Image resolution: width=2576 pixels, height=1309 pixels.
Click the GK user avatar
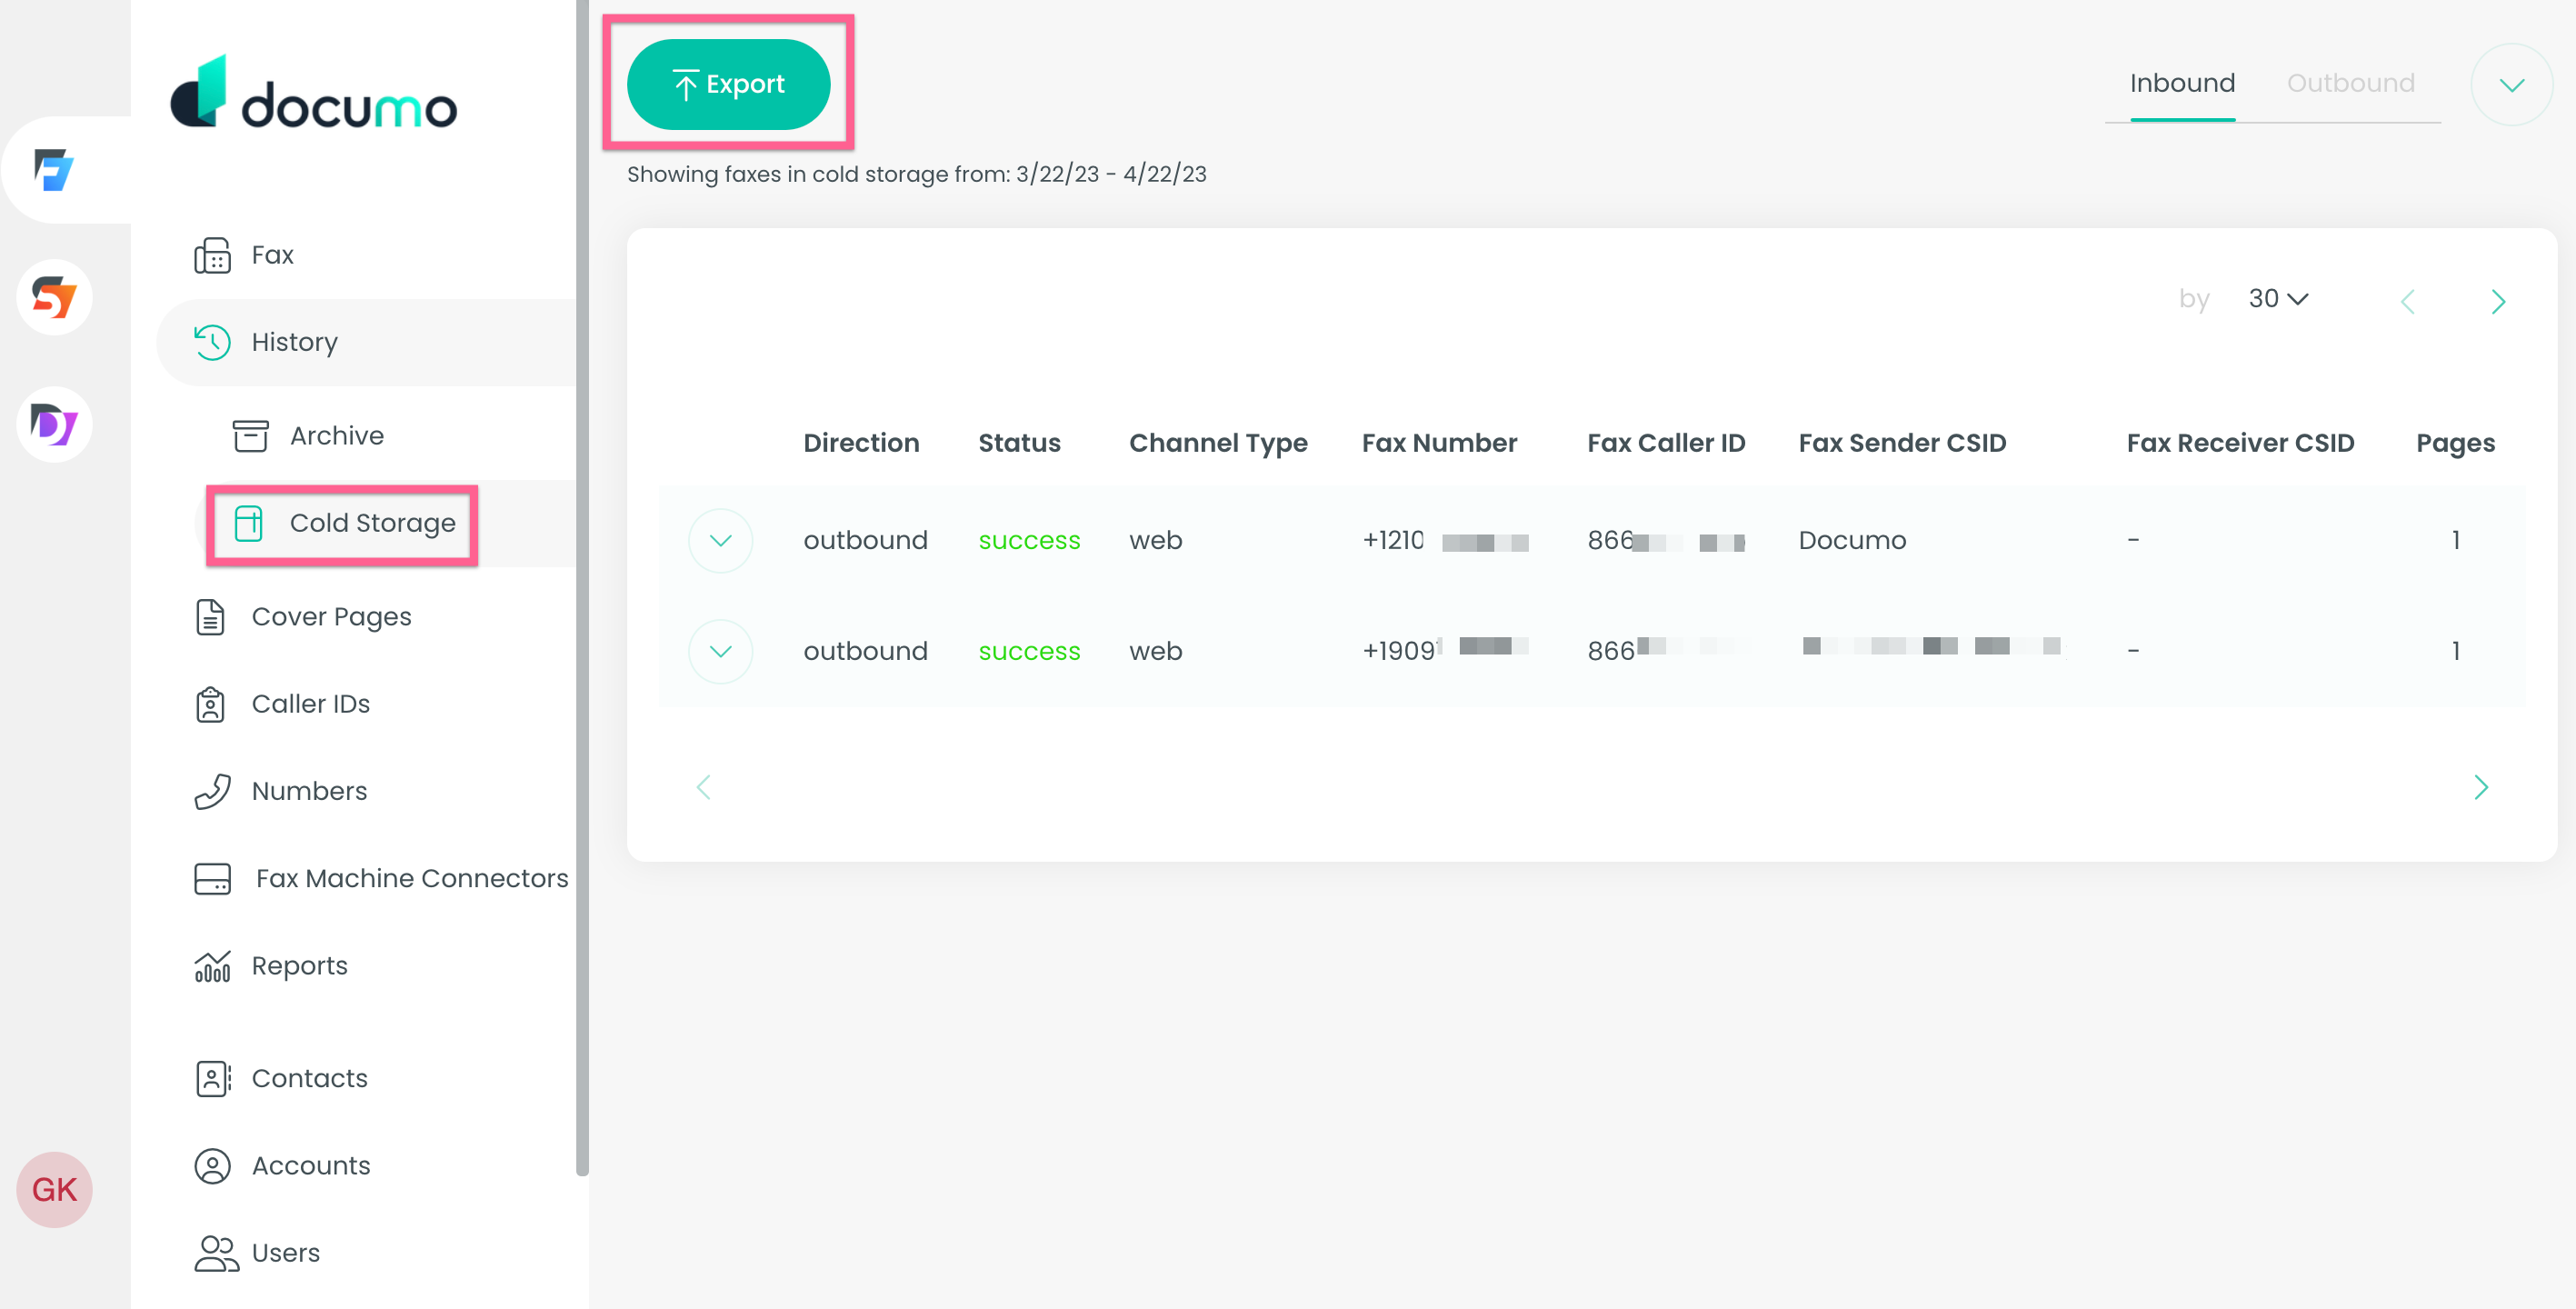click(54, 1189)
